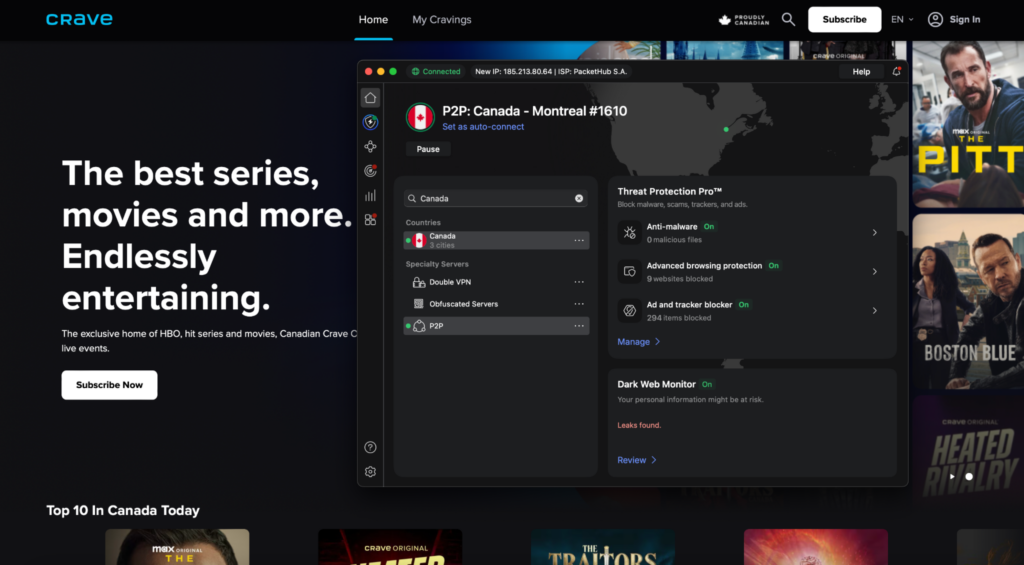Open the EN language dropdown
Image resolution: width=1024 pixels, height=565 pixels.
pos(903,20)
